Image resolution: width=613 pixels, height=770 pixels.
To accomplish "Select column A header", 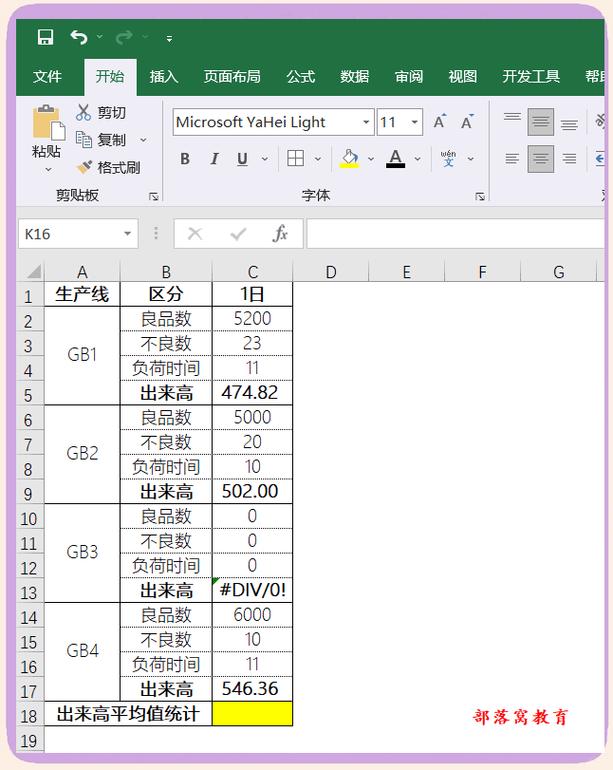I will point(82,272).
